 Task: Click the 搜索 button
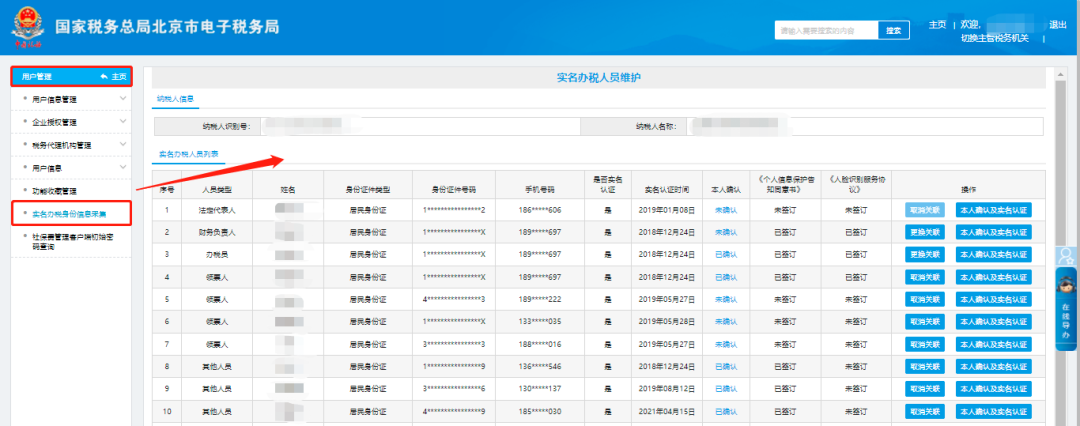(x=893, y=30)
